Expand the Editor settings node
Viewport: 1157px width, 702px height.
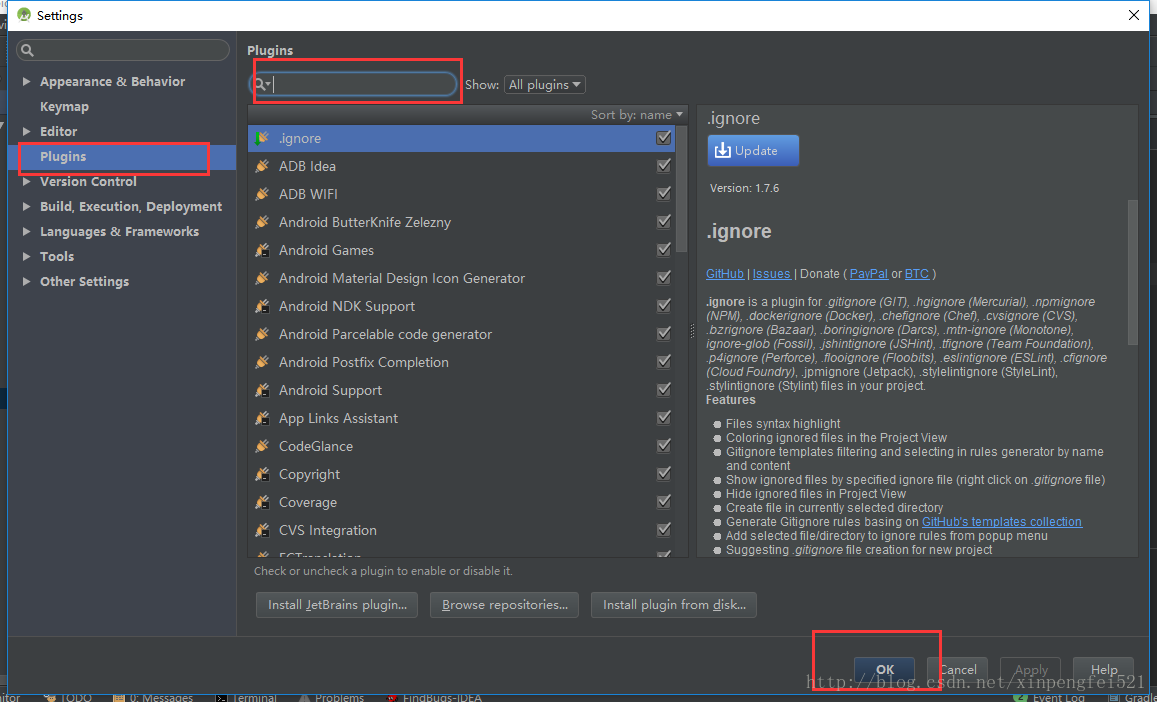27,131
